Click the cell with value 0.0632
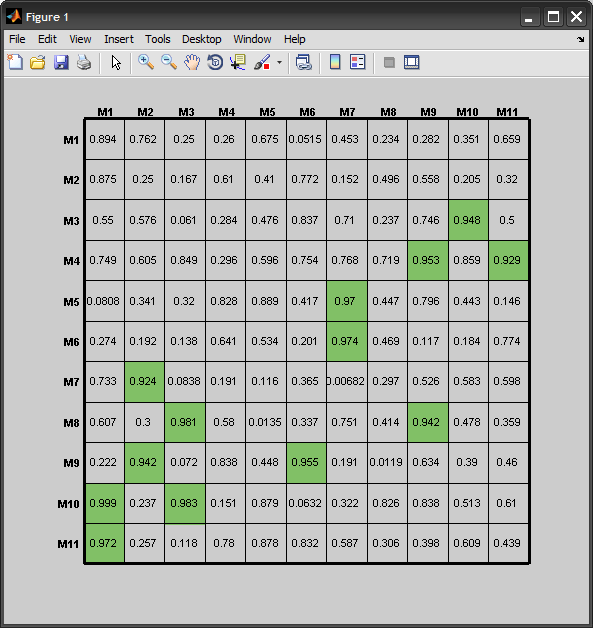The height and width of the screenshot is (628, 593). (x=306, y=503)
